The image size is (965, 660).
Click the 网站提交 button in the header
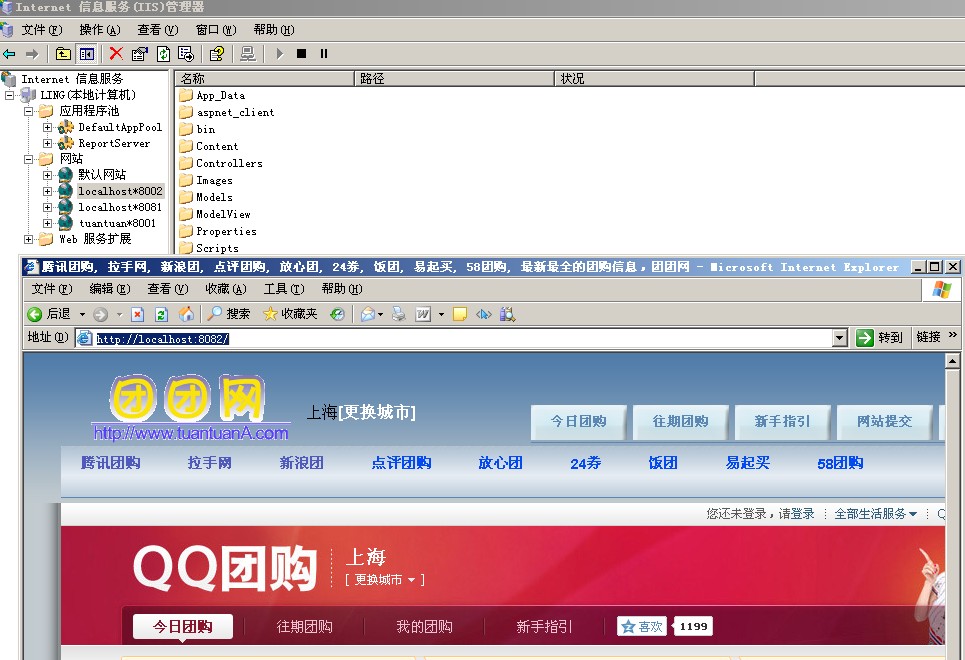pyautogui.click(x=884, y=422)
